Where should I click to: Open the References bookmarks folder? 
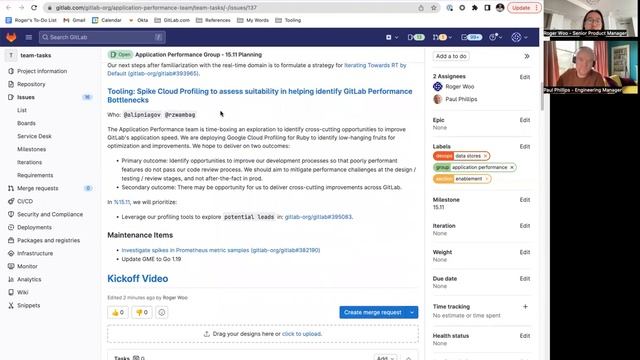point(213,20)
